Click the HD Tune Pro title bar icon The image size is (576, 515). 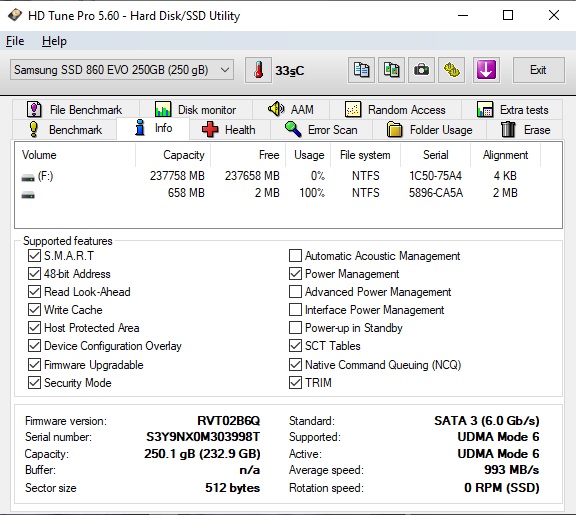click(x=15, y=15)
